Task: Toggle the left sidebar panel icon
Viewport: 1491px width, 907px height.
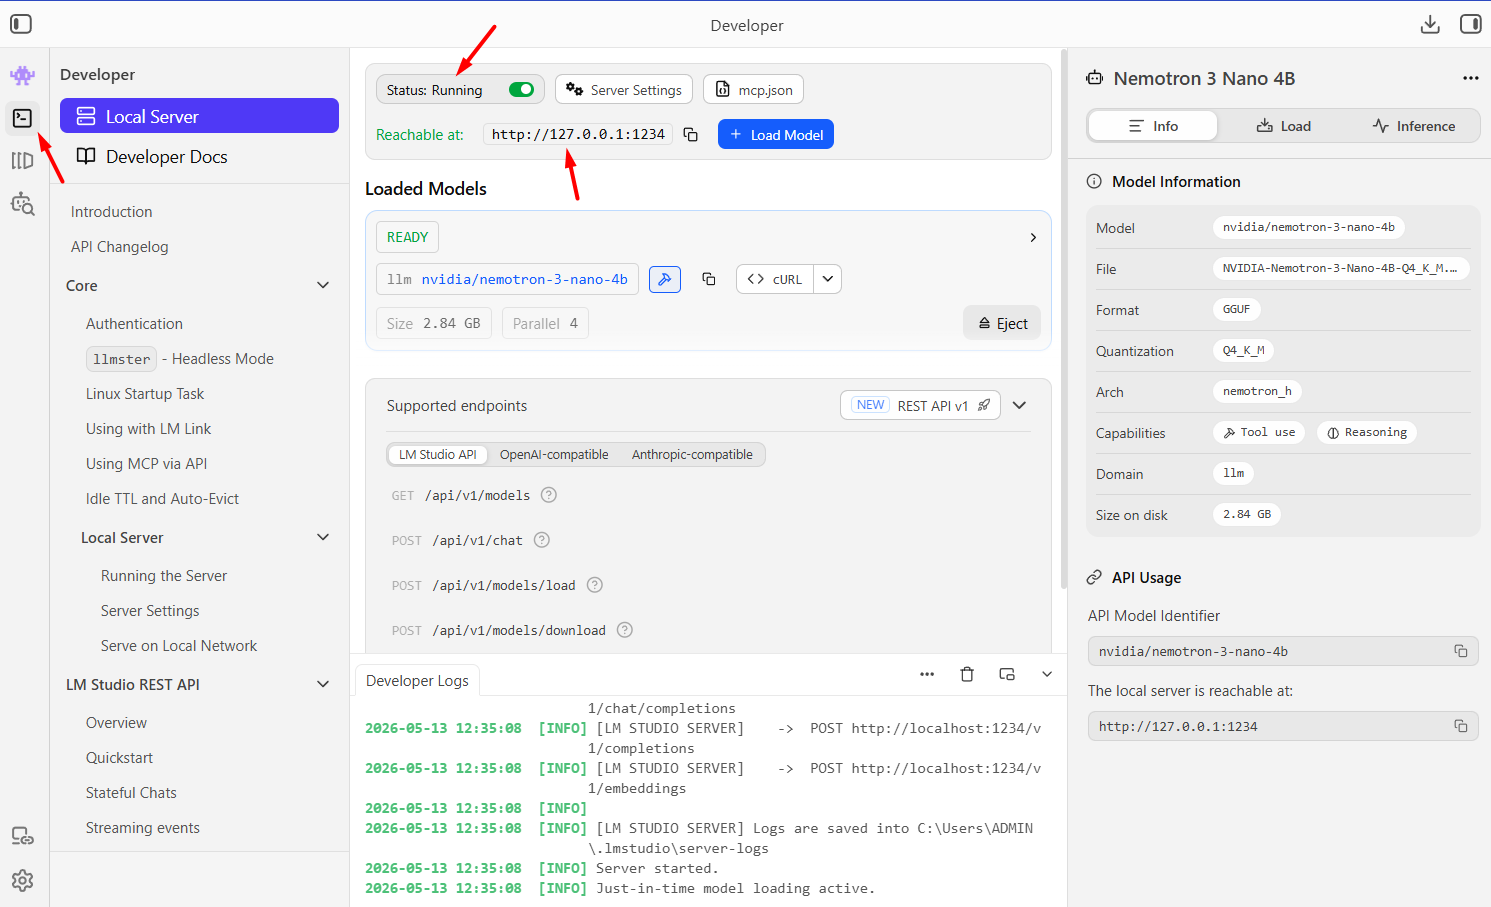Action: (x=21, y=24)
